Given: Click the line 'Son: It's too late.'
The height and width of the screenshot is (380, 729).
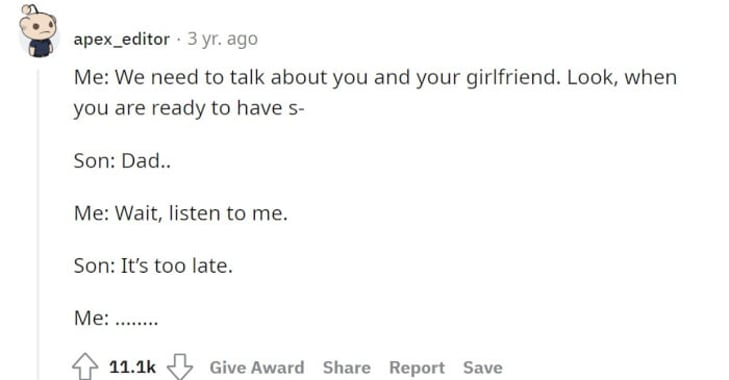Looking at the screenshot, I should point(153,266).
